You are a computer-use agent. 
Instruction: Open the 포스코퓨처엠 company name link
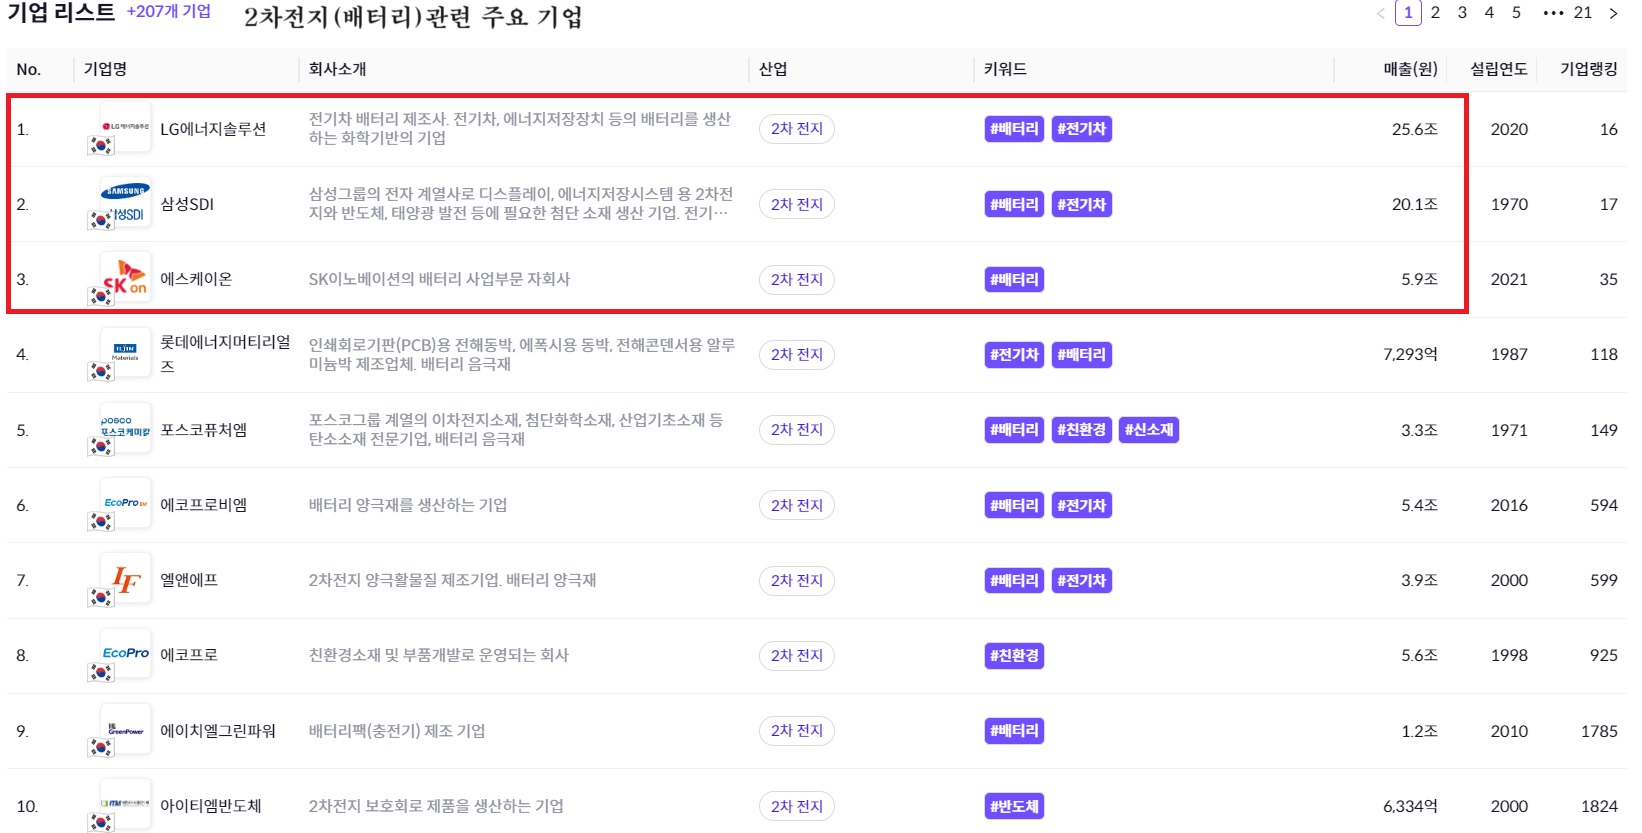coord(204,430)
